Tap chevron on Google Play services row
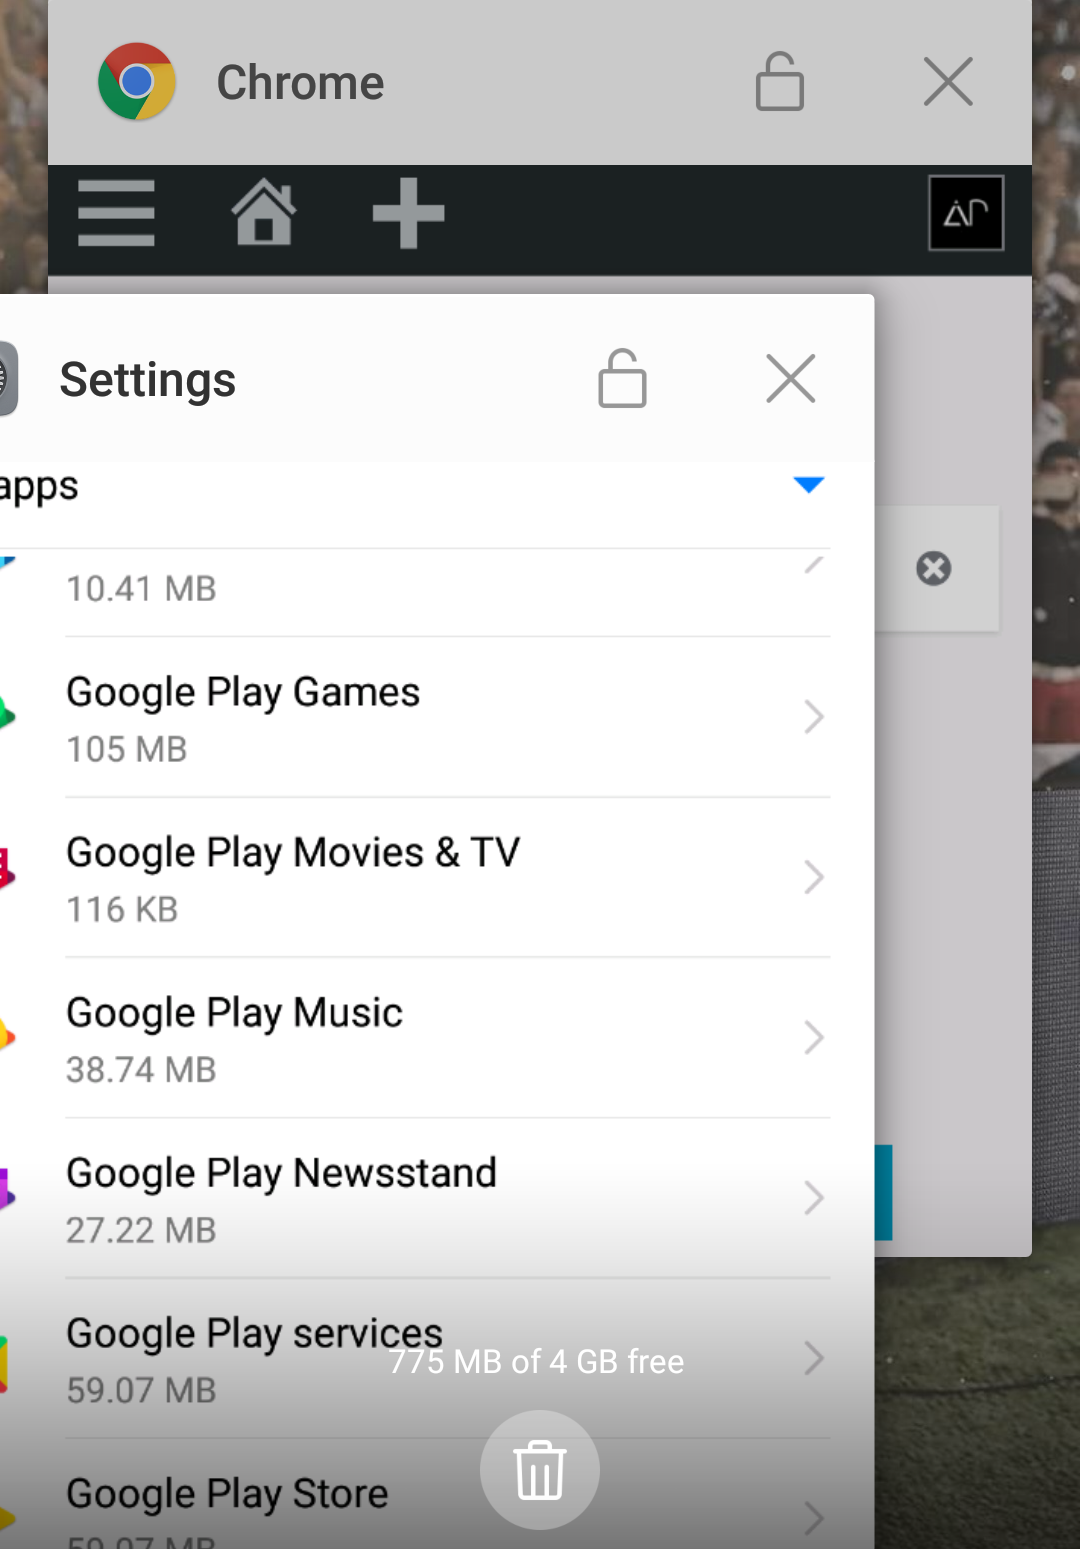Viewport: 1080px width, 1549px height. 814,1358
